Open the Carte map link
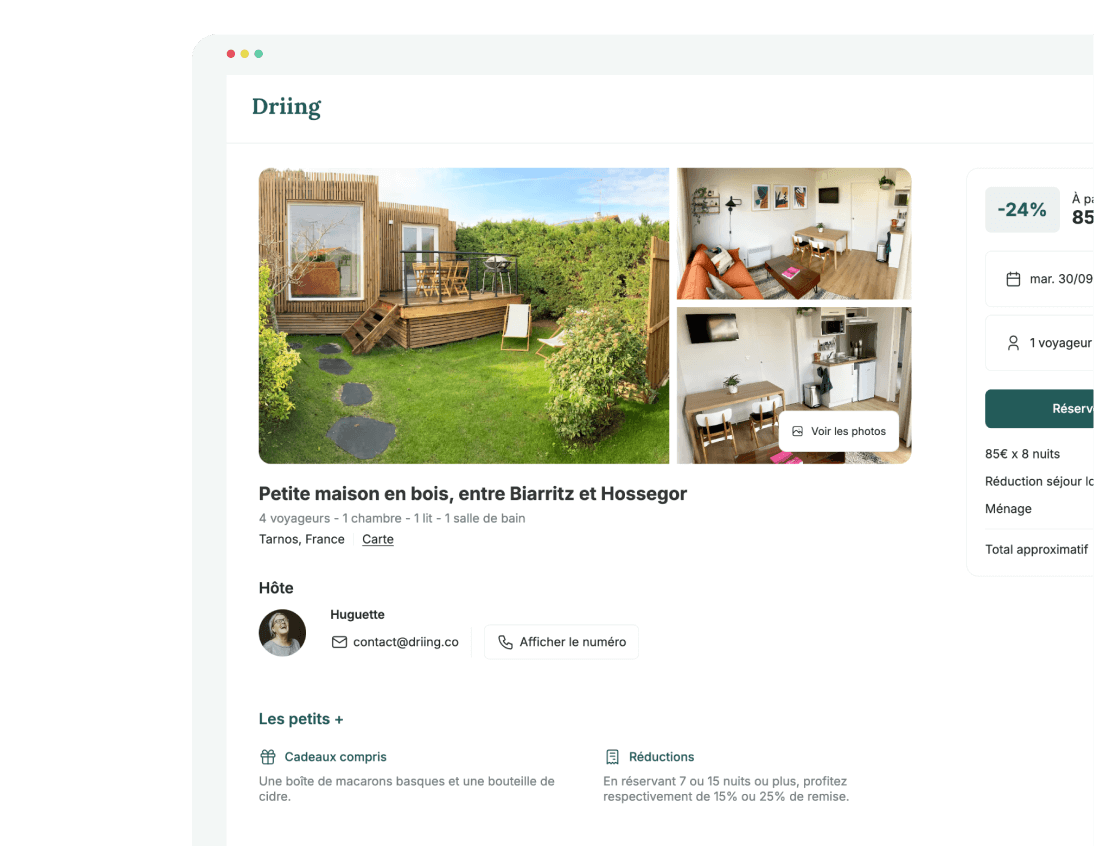This screenshot has height=846, width=1094. click(x=377, y=539)
